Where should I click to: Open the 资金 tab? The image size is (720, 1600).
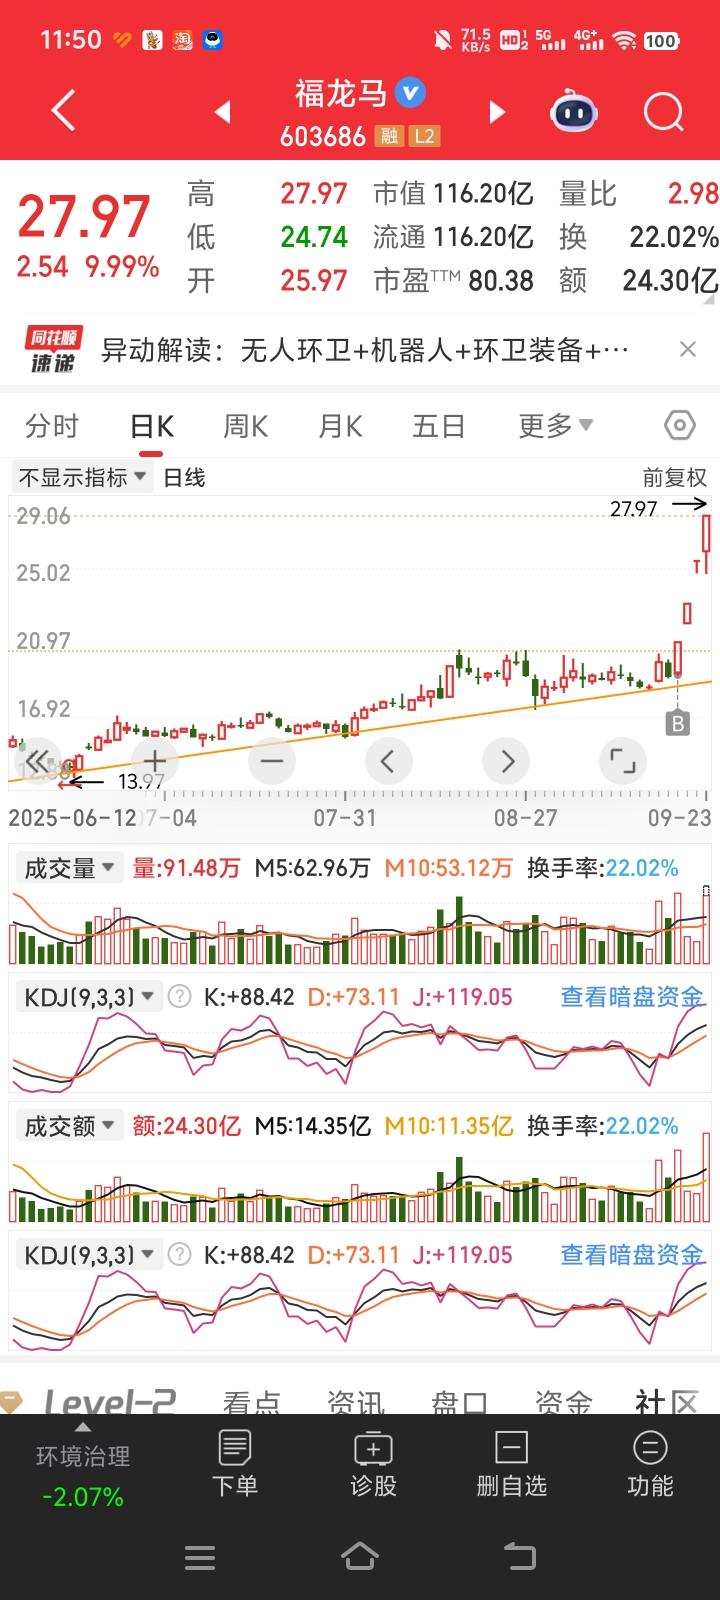click(x=563, y=1402)
